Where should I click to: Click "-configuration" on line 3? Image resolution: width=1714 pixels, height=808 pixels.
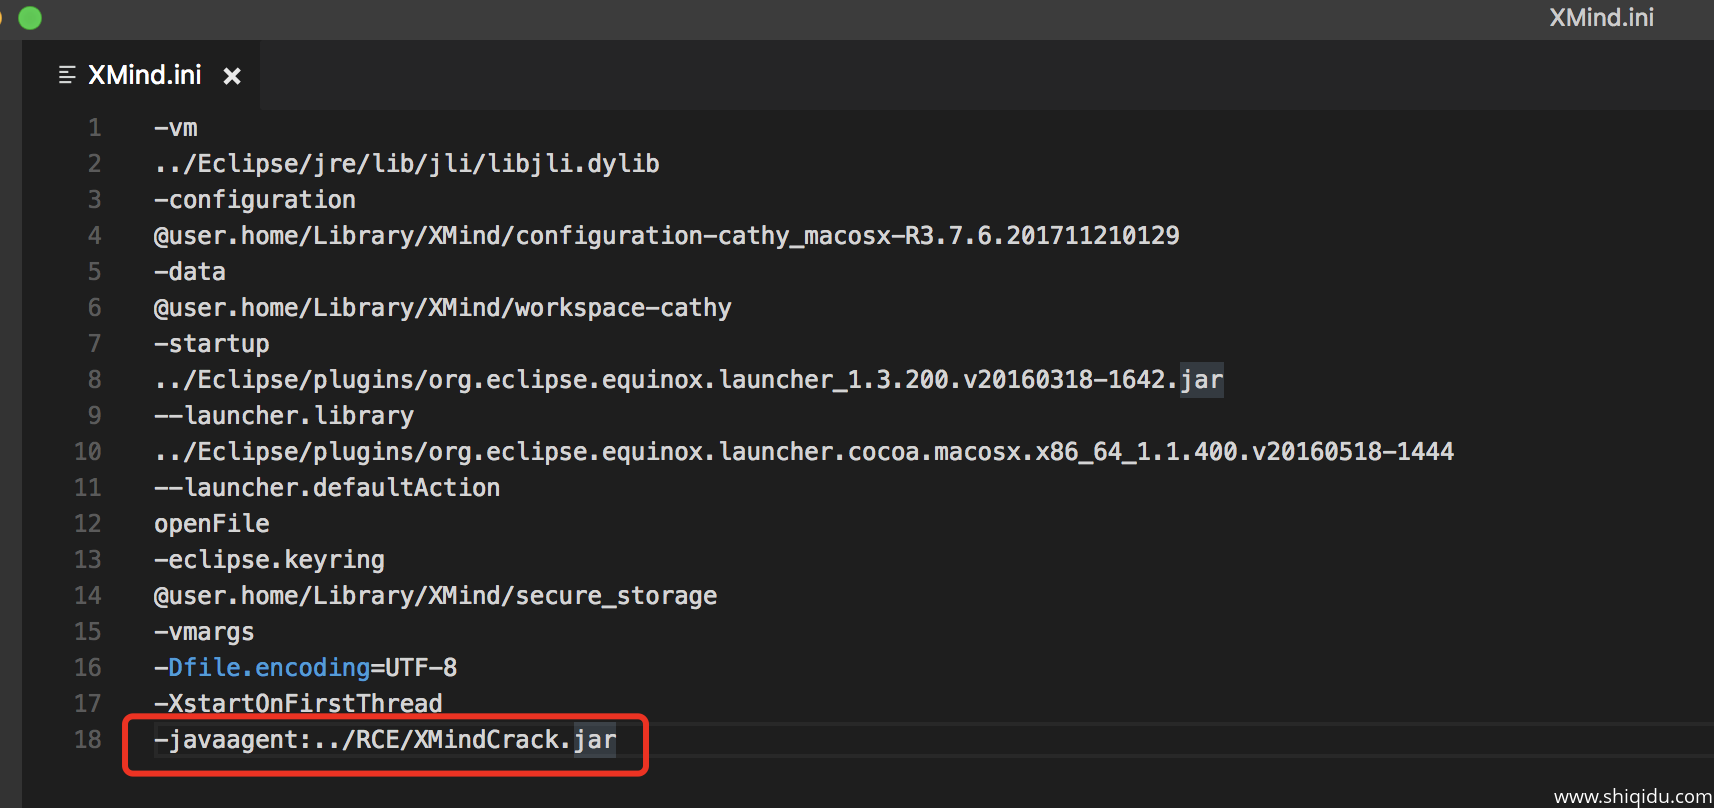tap(255, 200)
